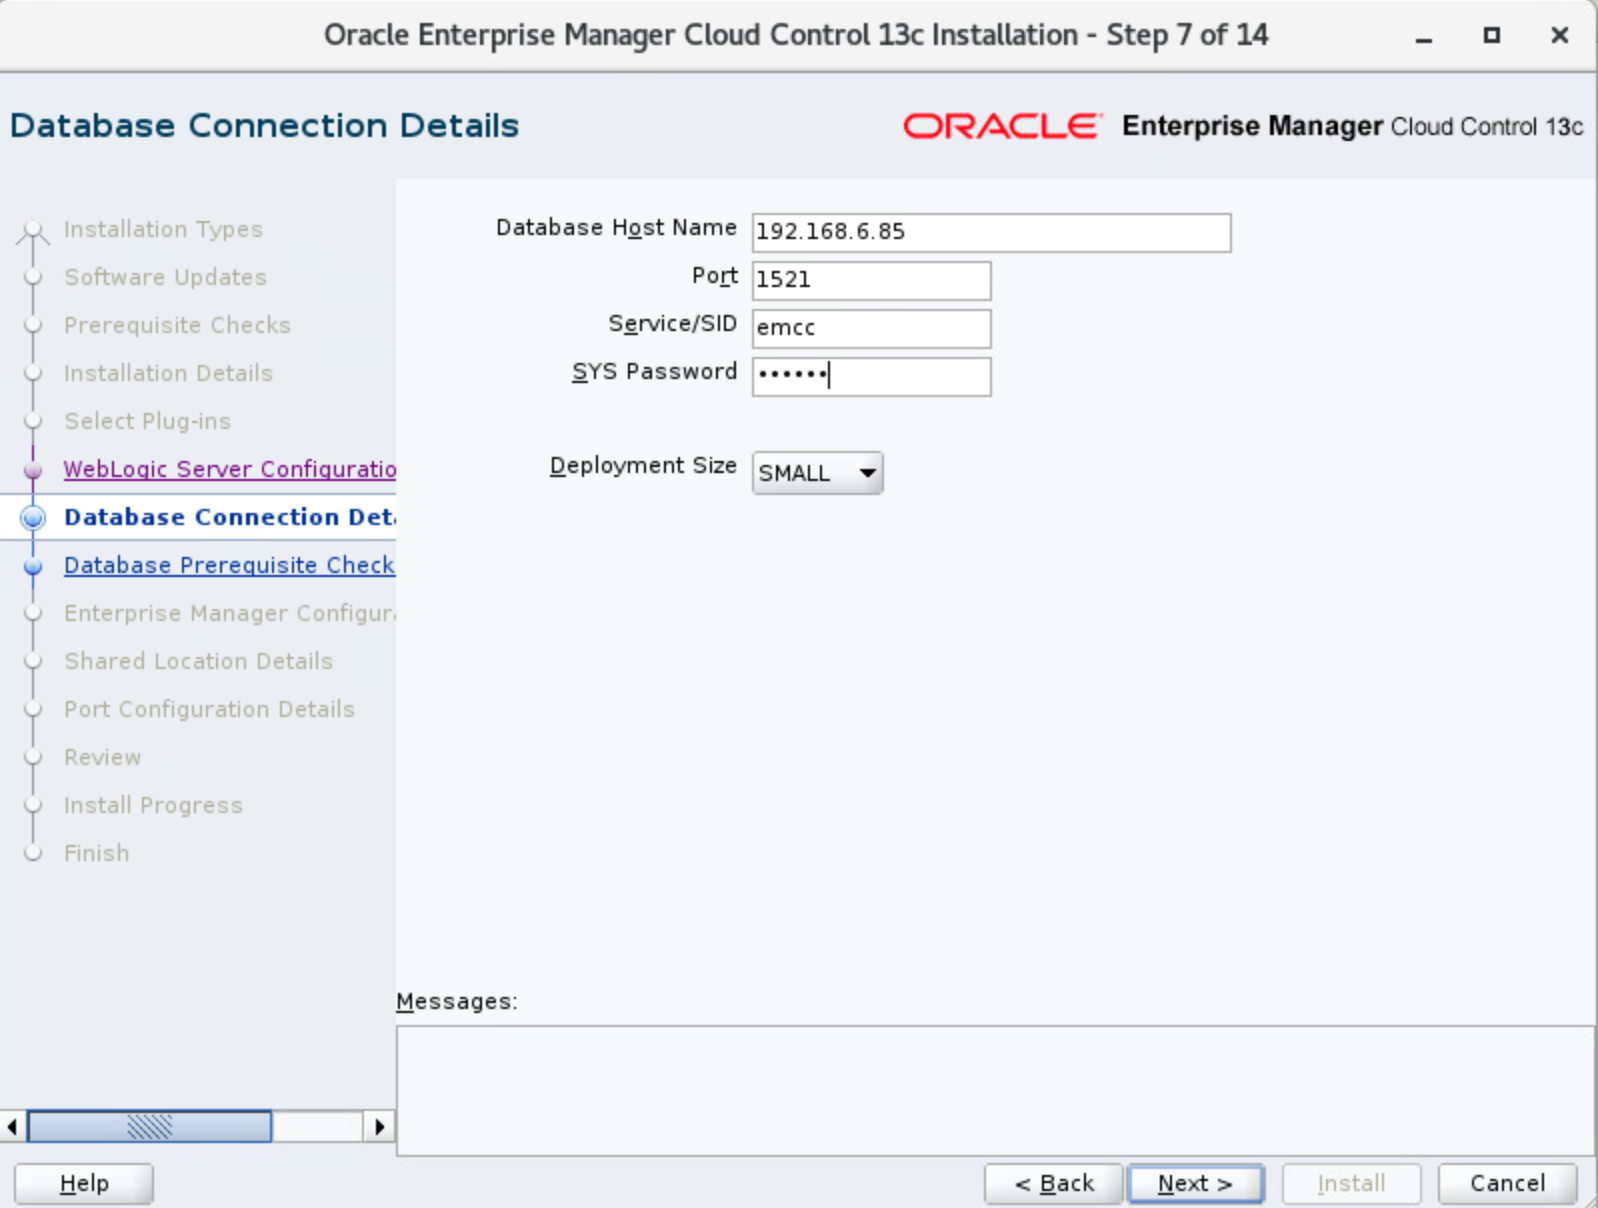Click the Port input field
Image resolution: width=1598 pixels, height=1208 pixels.
(x=871, y=280)
